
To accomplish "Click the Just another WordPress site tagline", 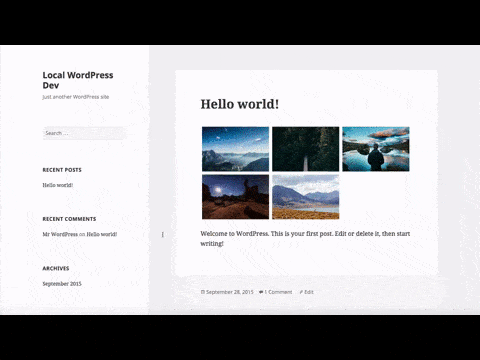I will tap(76, 97).
